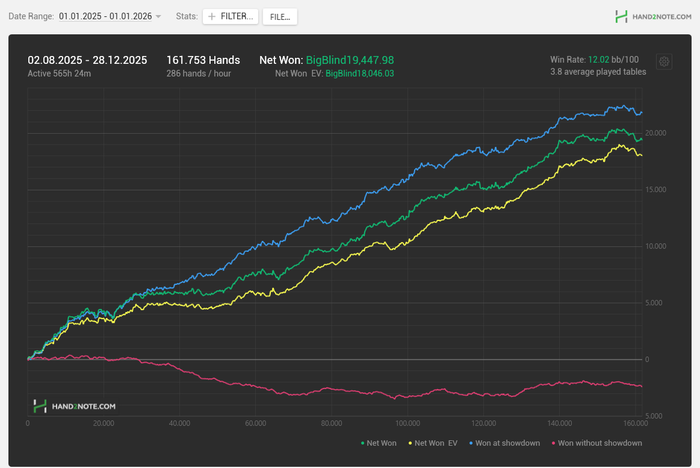700x468 pixels.
Task: Click the 02.08.2025 - 28.12.2025 period heading
Action: click(x=87, y=60)
